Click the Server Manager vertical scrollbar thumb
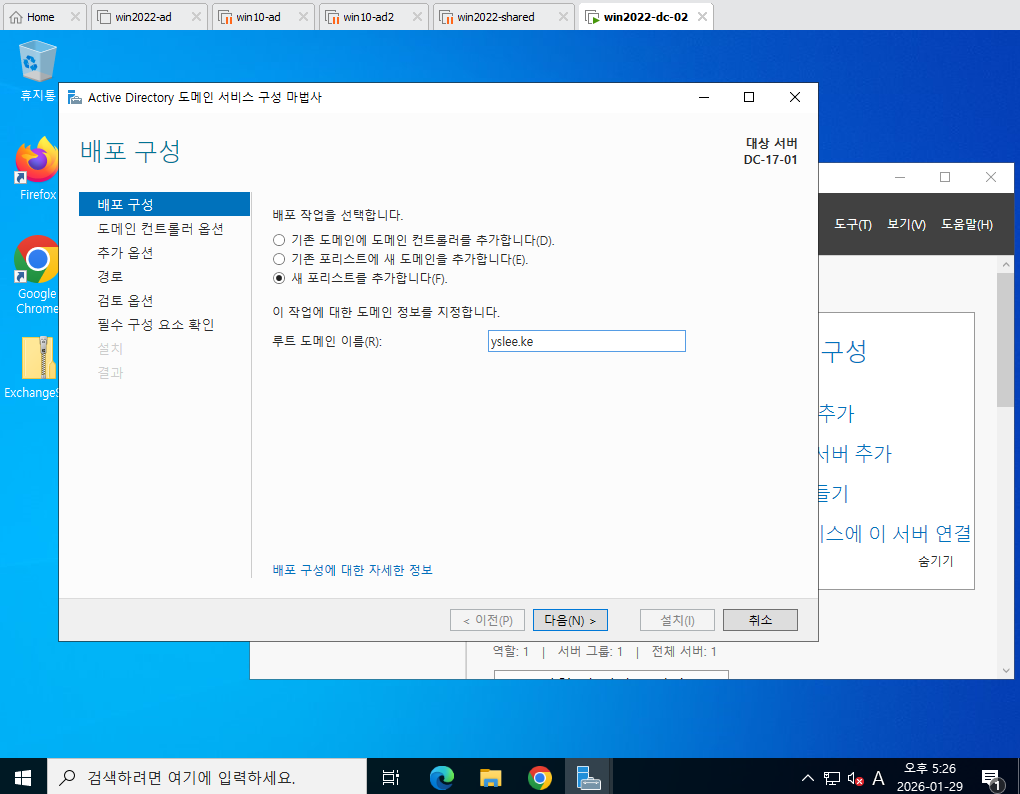1020x794 pixels. tap(1006, 339)
